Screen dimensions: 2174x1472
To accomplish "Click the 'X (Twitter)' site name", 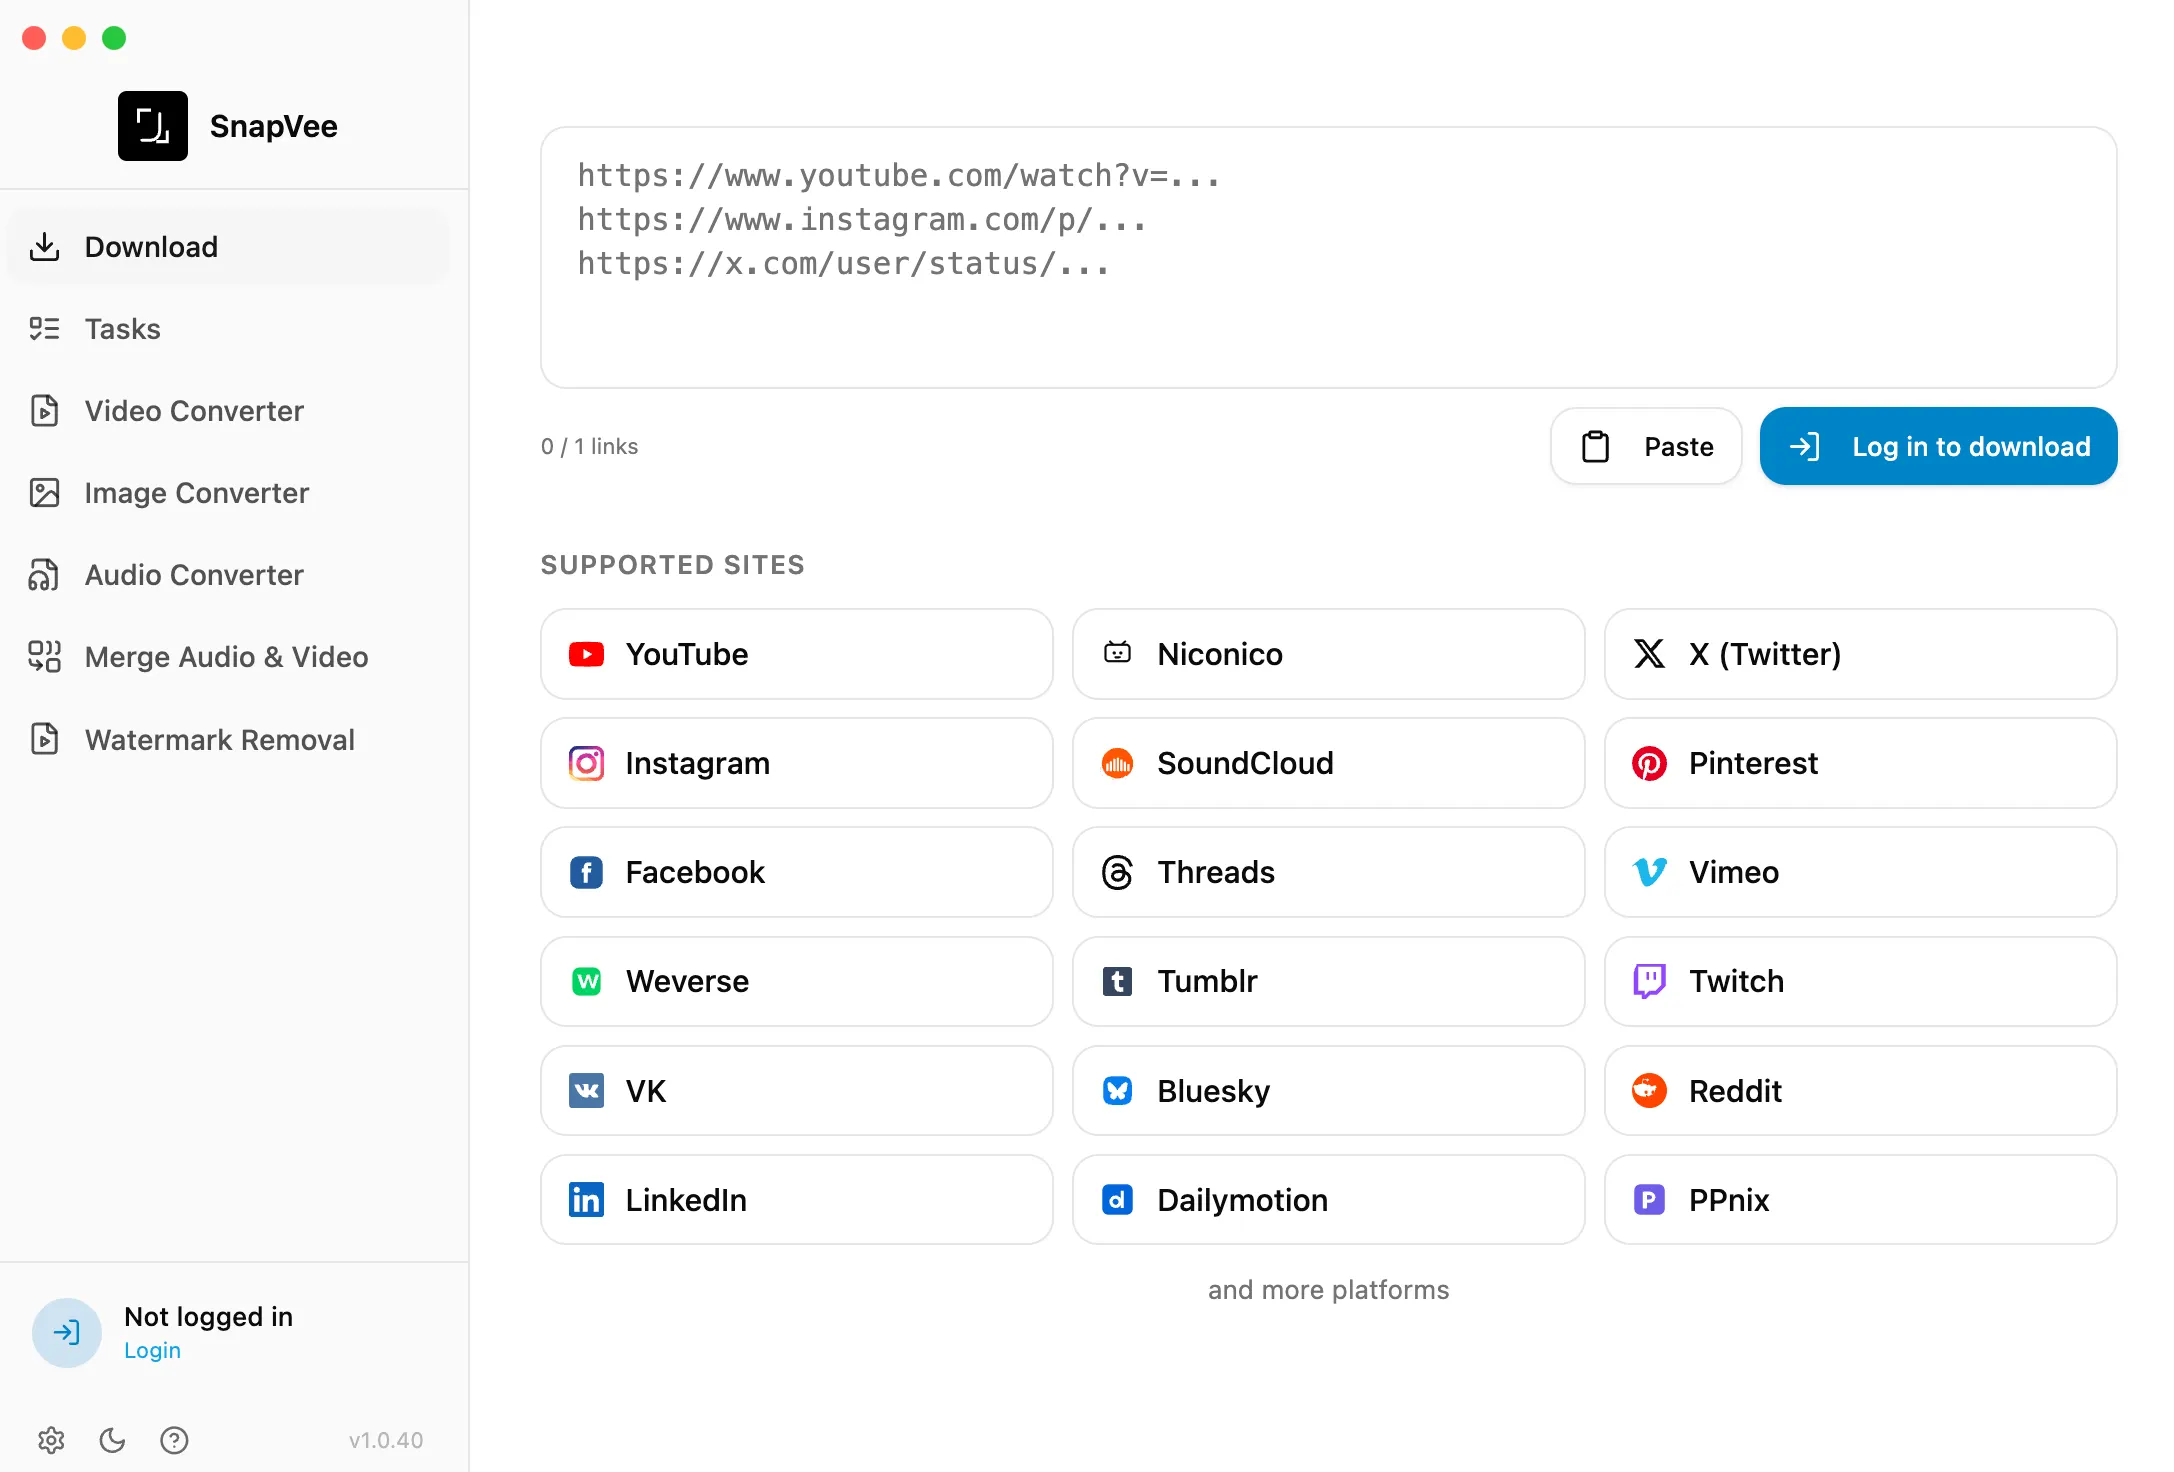I will point(1765,654).
